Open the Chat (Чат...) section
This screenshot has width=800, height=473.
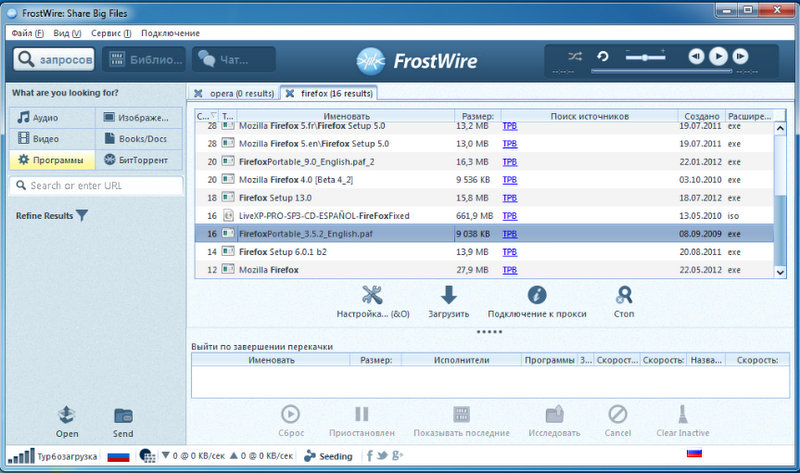click(x=234, y=60)
